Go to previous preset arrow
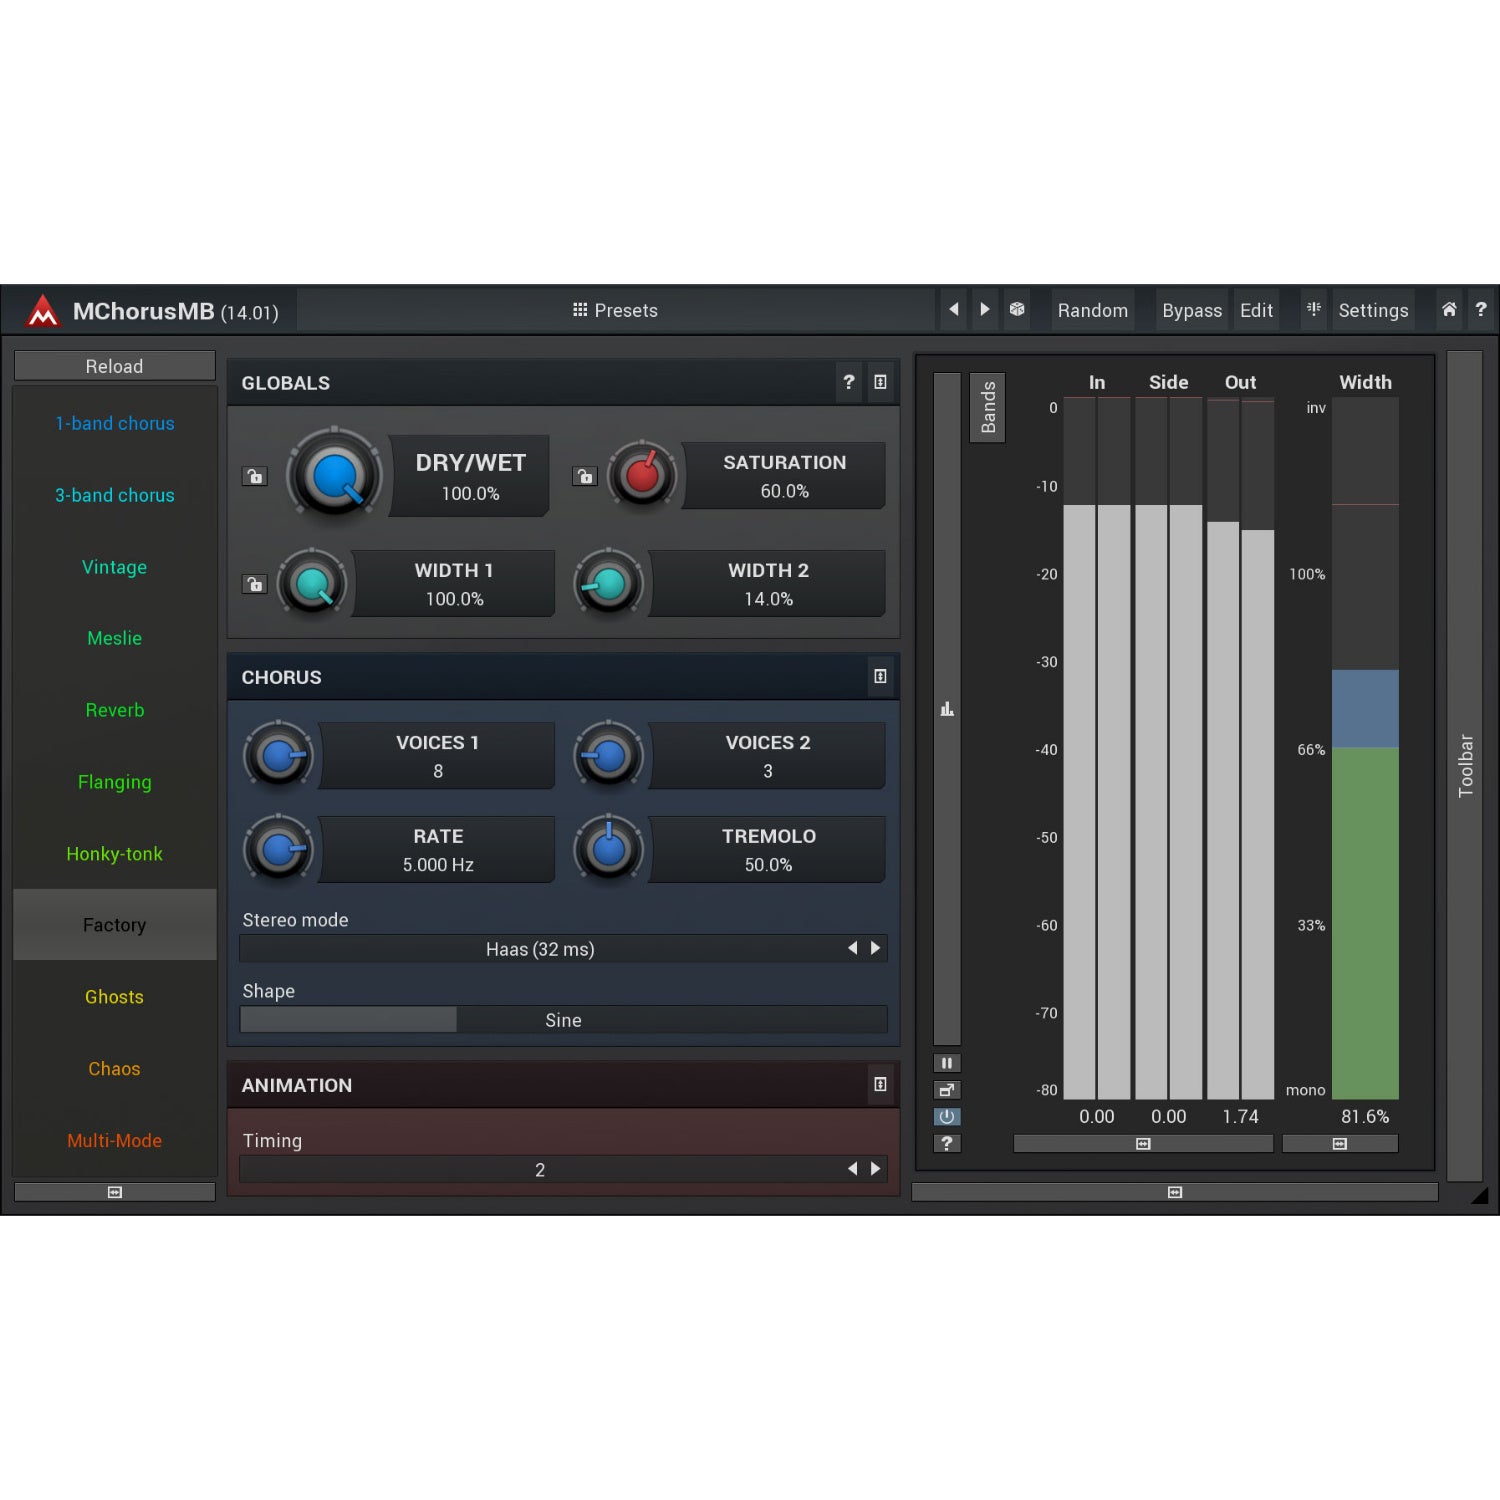The height and width of the screenshot is (1500, 1500). click(x=953, y=310)
